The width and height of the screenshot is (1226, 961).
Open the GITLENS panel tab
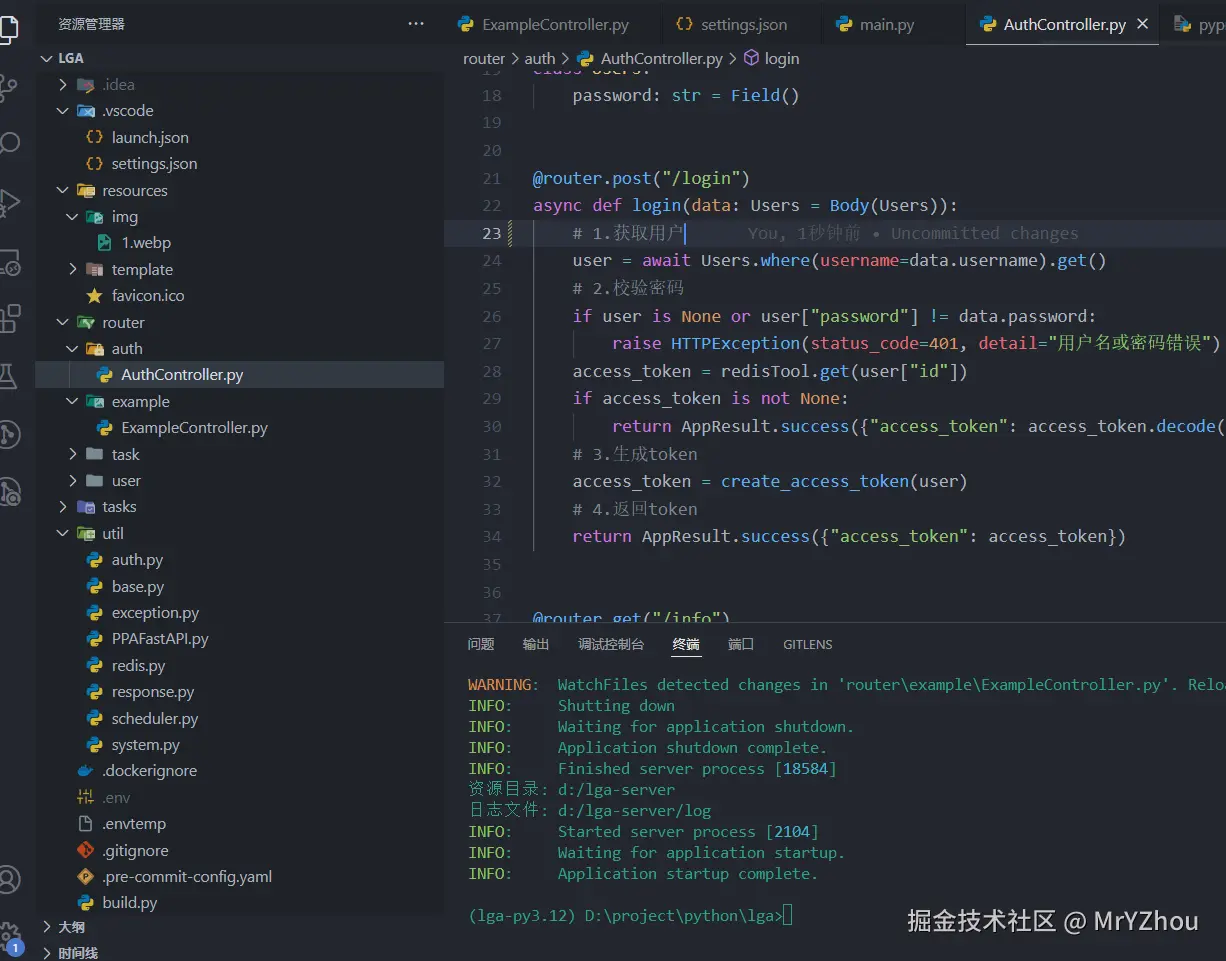click(808, 644)
